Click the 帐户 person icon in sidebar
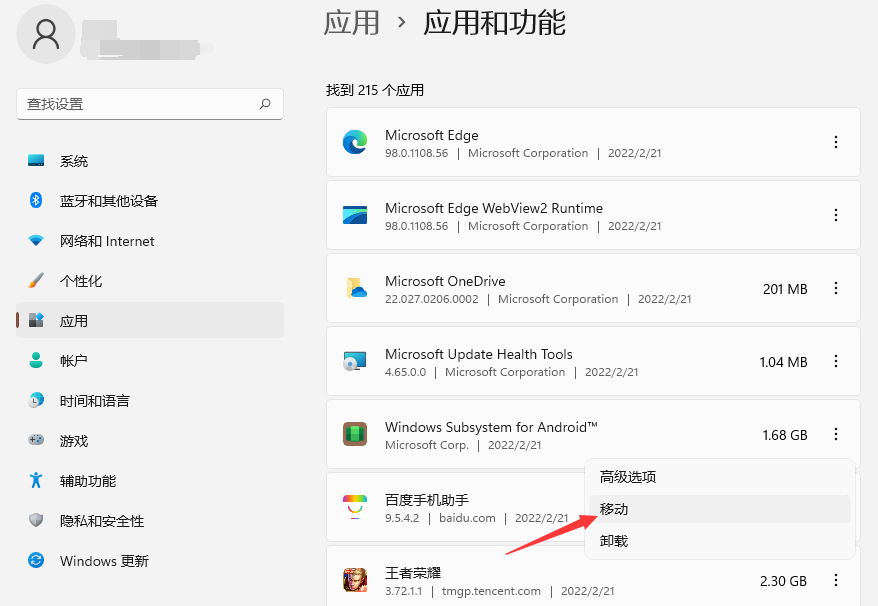The image size is (878, 606). 36,360
